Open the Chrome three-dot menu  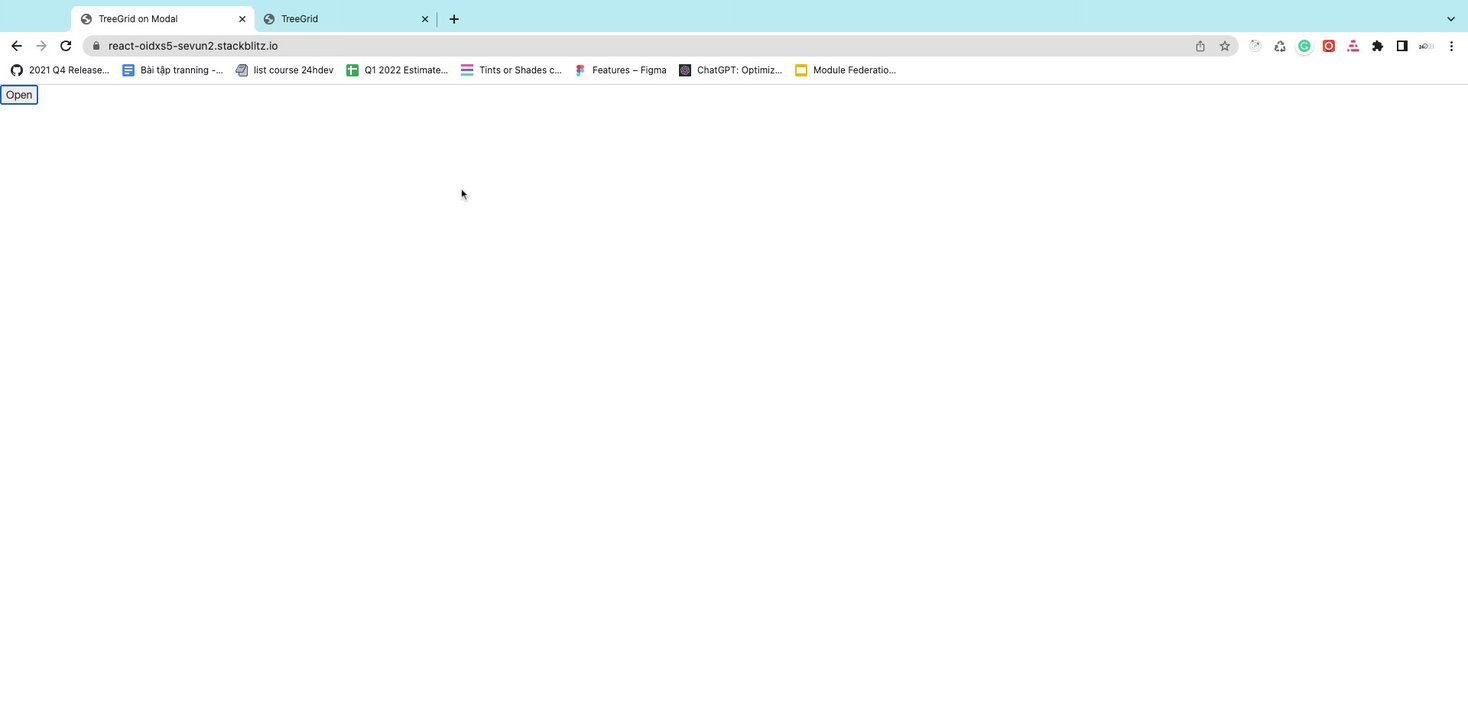pos(1451,46)
